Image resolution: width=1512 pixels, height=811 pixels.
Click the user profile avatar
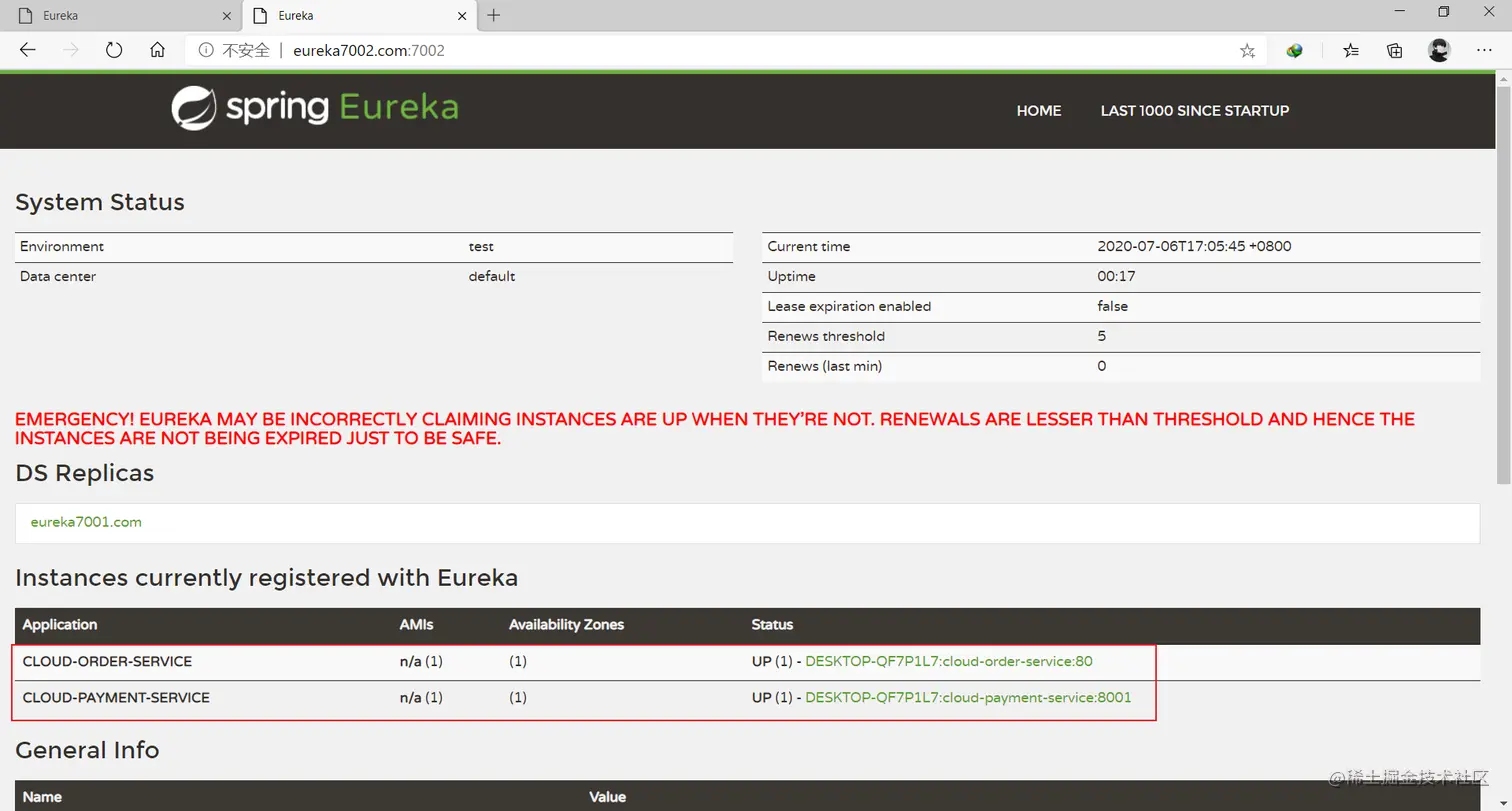1439,50
